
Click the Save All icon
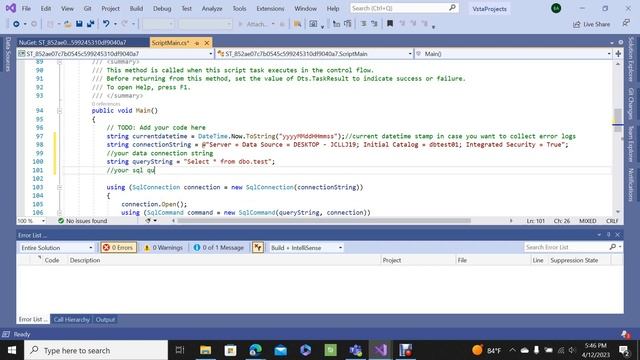point(90,24)
